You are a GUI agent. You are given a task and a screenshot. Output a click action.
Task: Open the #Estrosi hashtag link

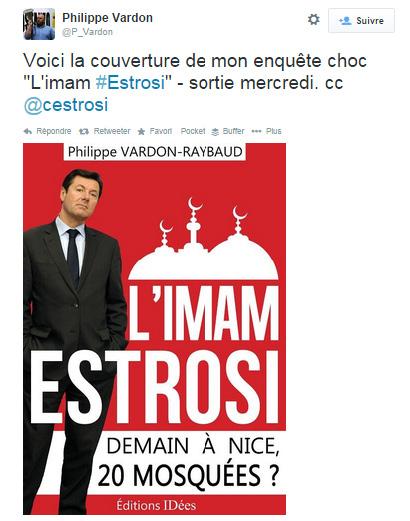click(x=131, y=83)
